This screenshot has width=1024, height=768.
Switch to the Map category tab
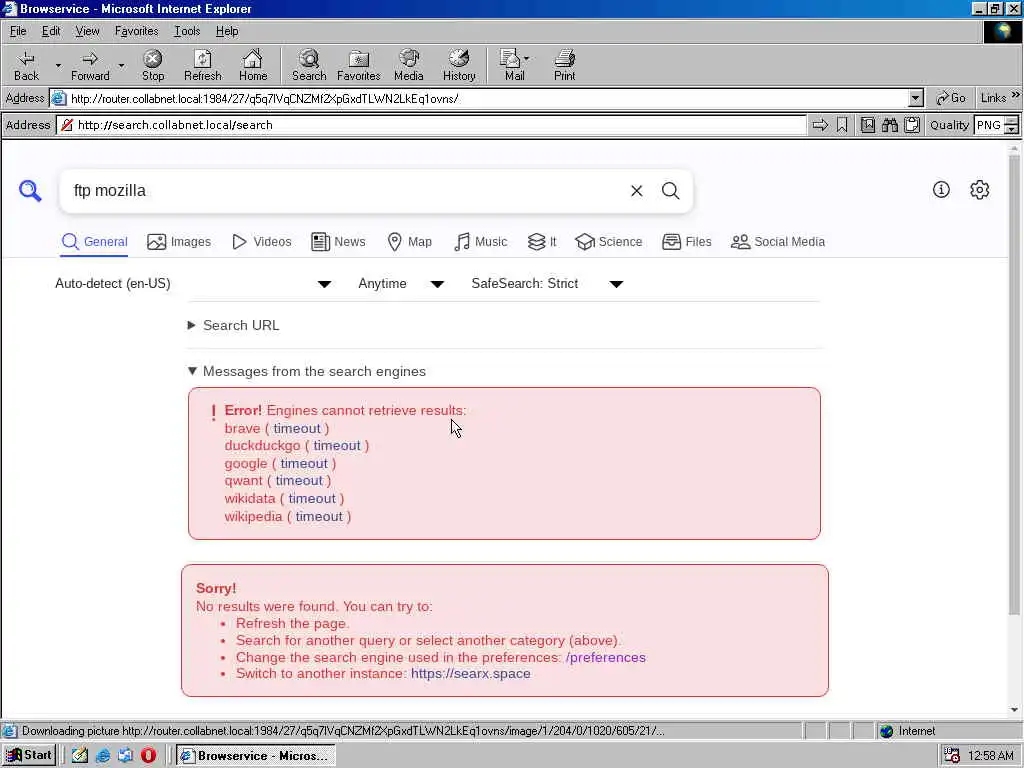(409, 242)
